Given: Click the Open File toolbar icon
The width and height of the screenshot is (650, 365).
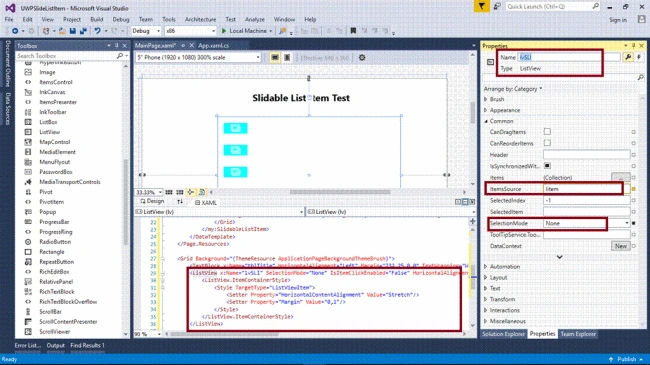Looking at the screenshot, I should [62, 31].
